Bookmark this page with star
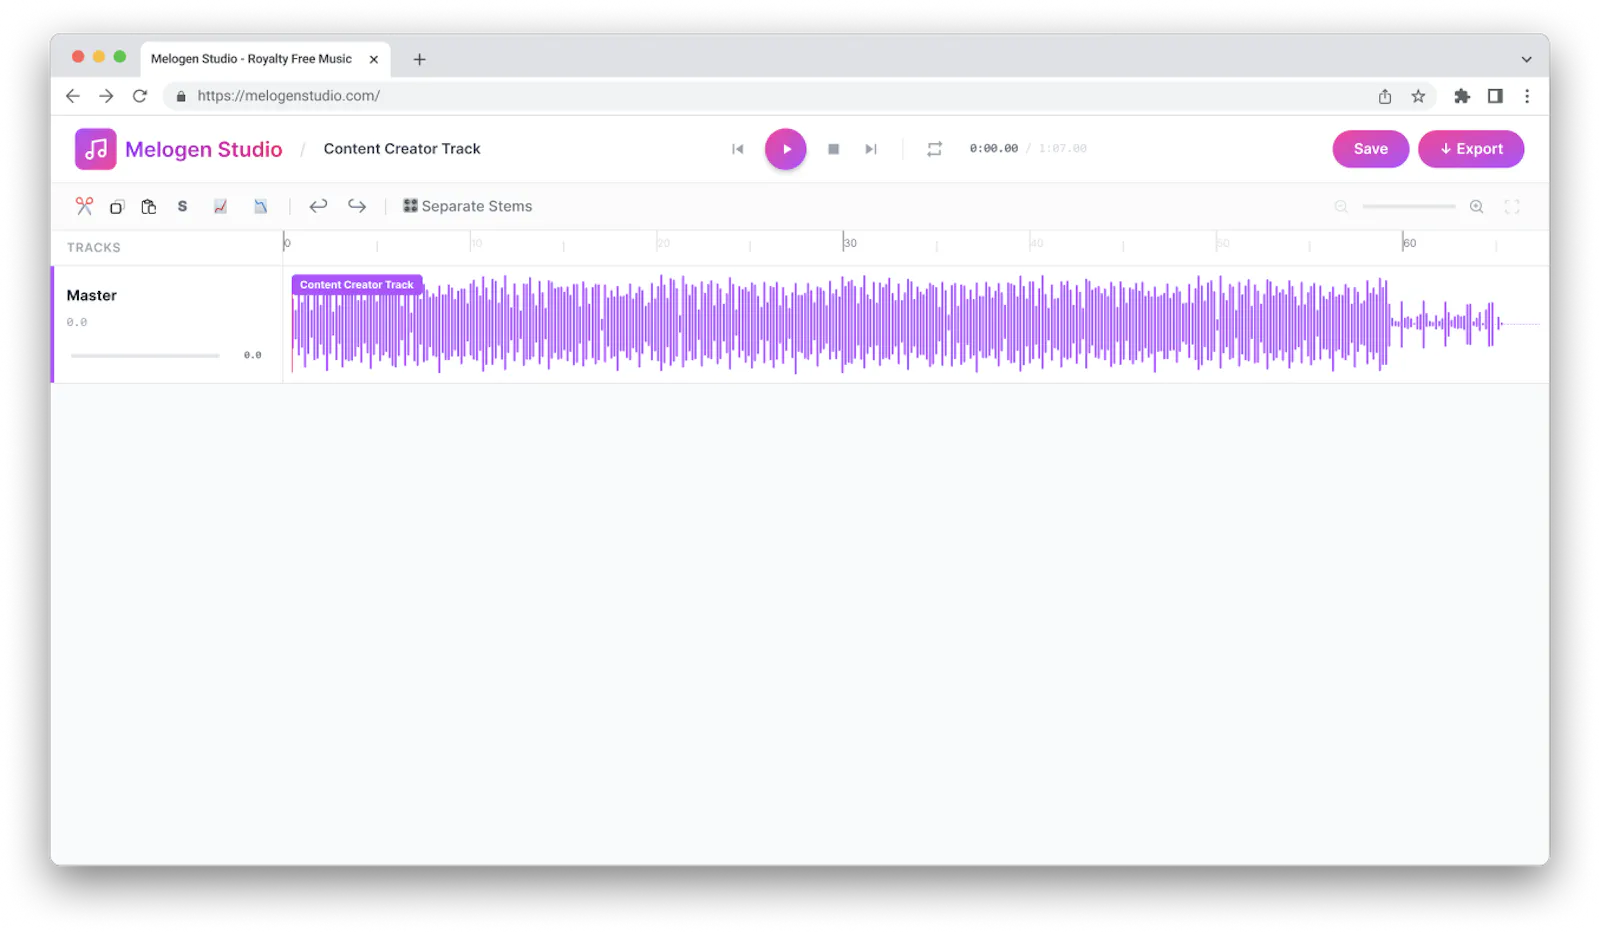 (x=1418, y=96)
